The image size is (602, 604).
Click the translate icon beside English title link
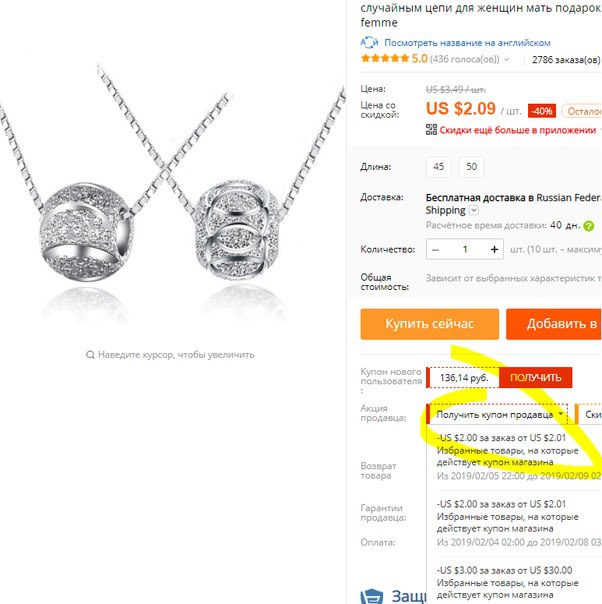[369, 42]
